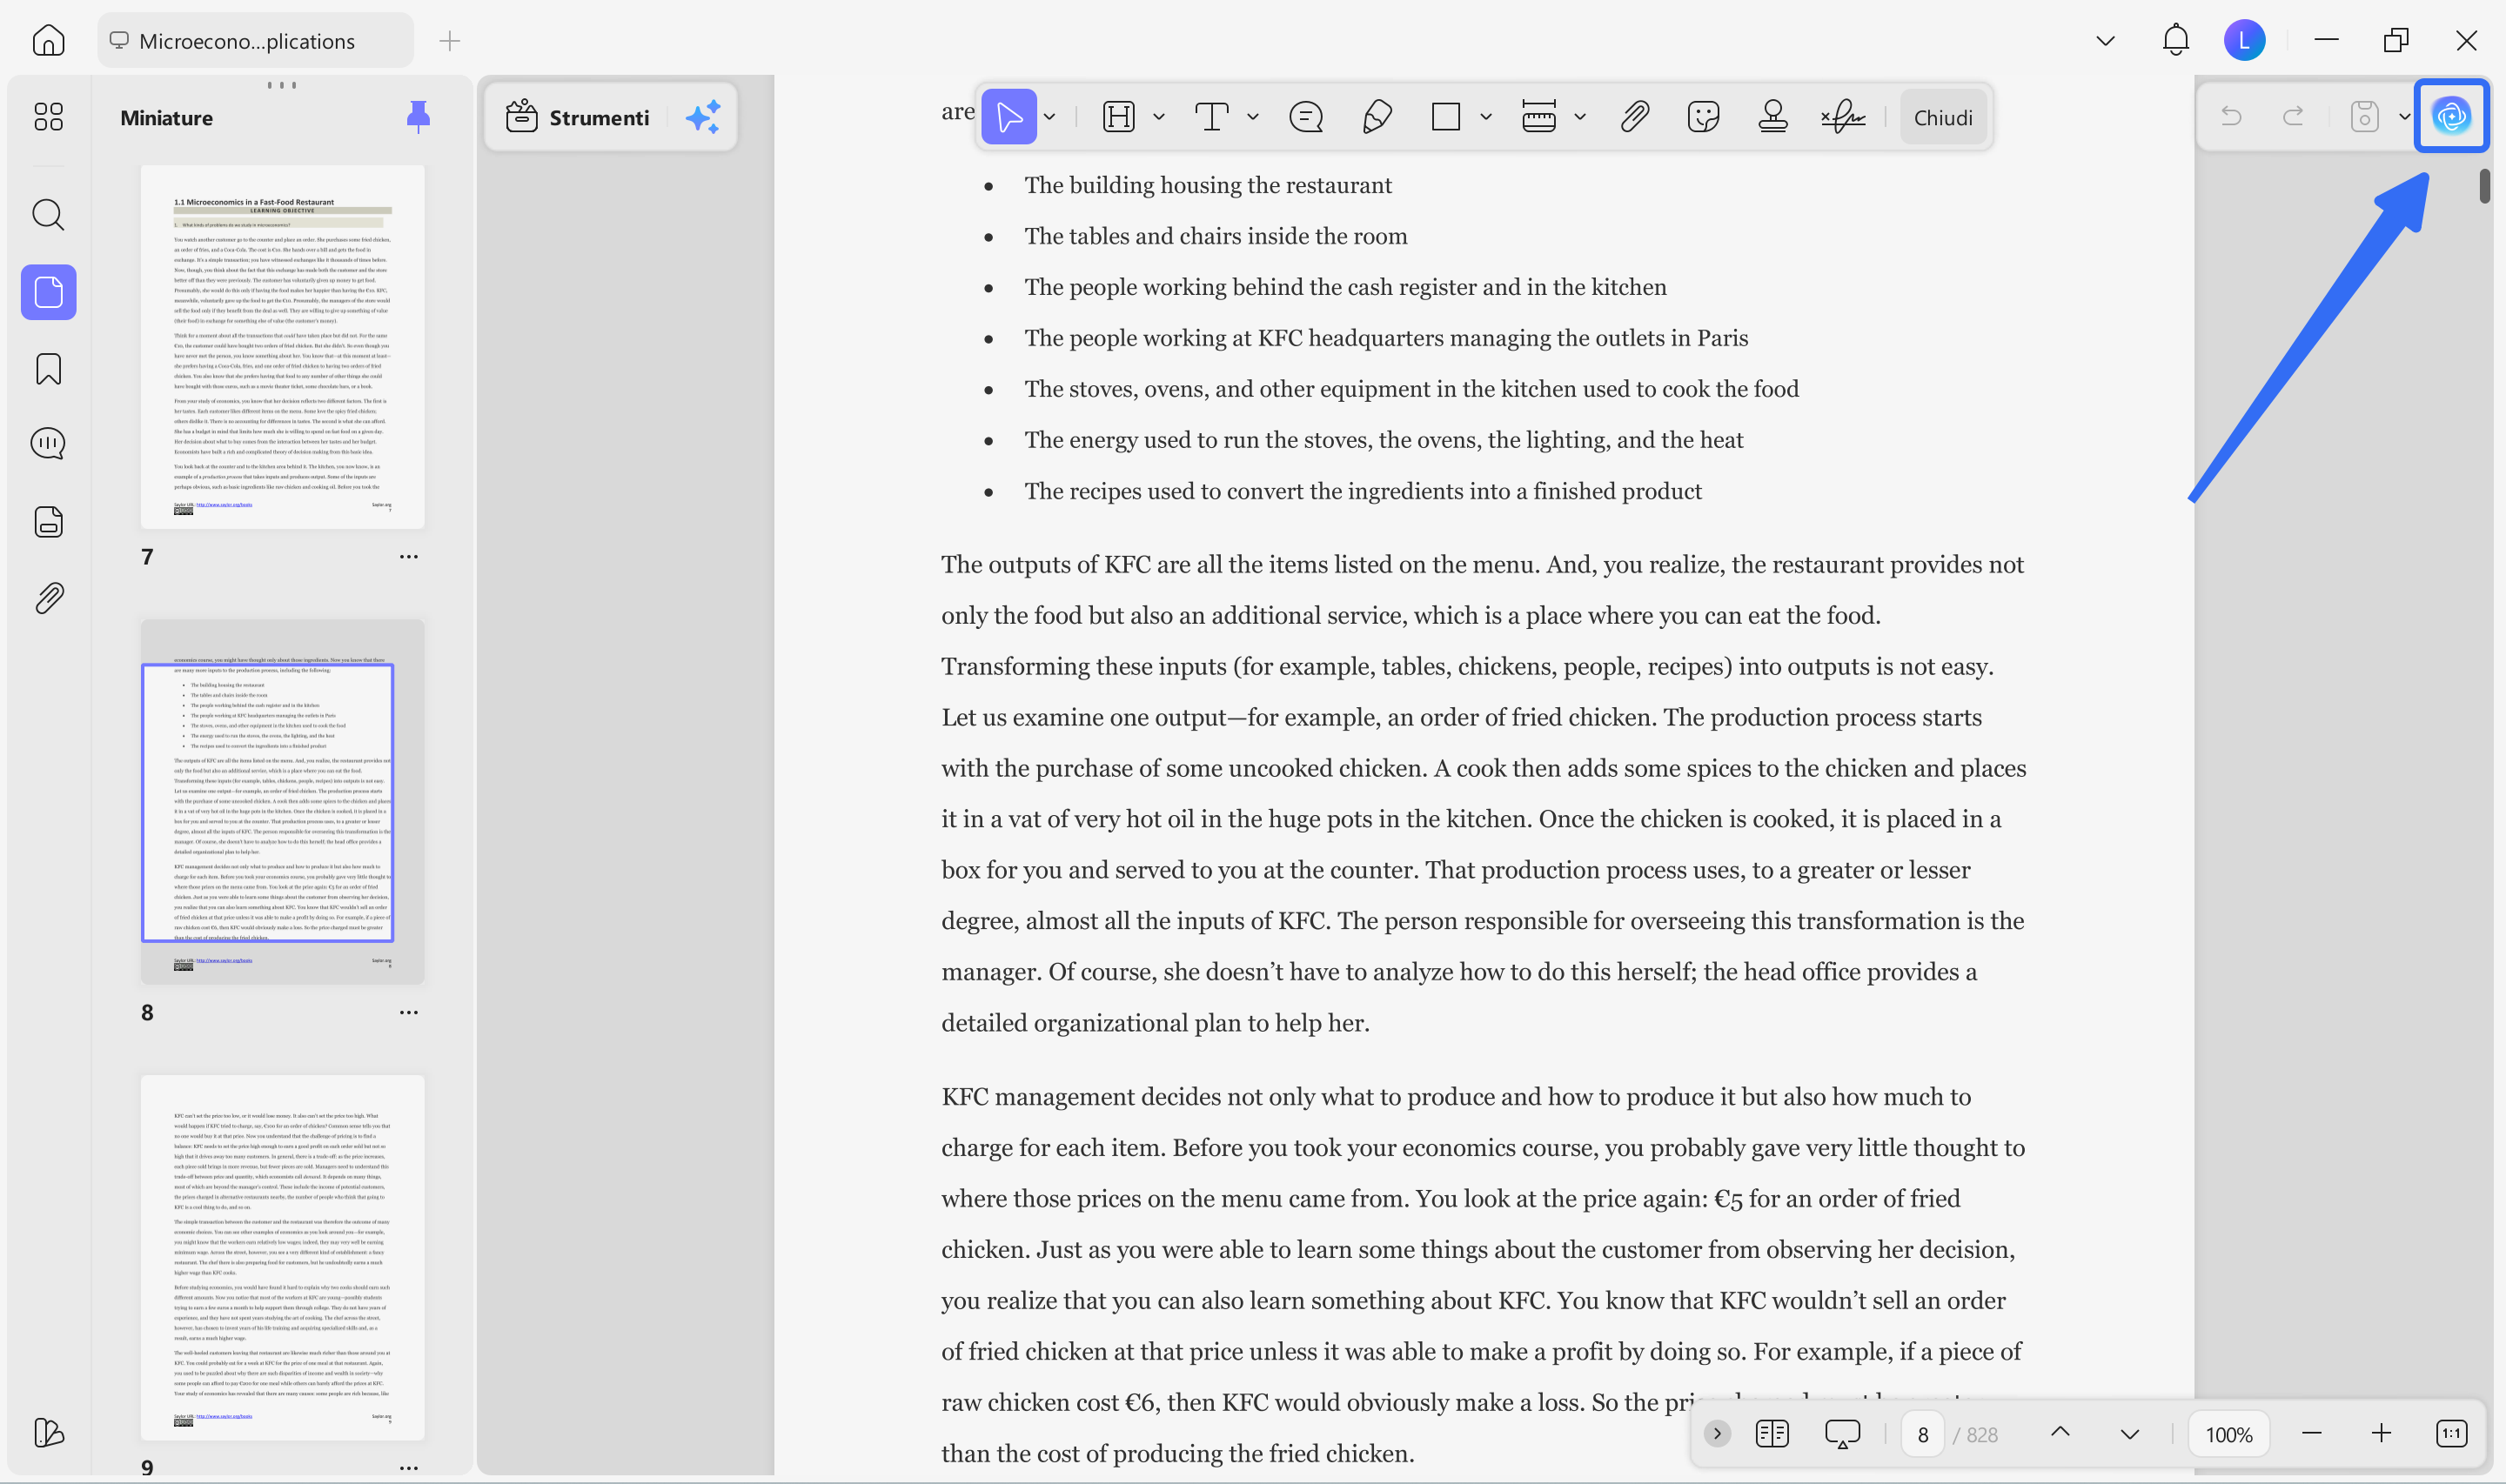Image resolution: width=2506 pixels, height=1484 pixels.
Task: Go to next page with down chevron
Action: (2130, 1434)
